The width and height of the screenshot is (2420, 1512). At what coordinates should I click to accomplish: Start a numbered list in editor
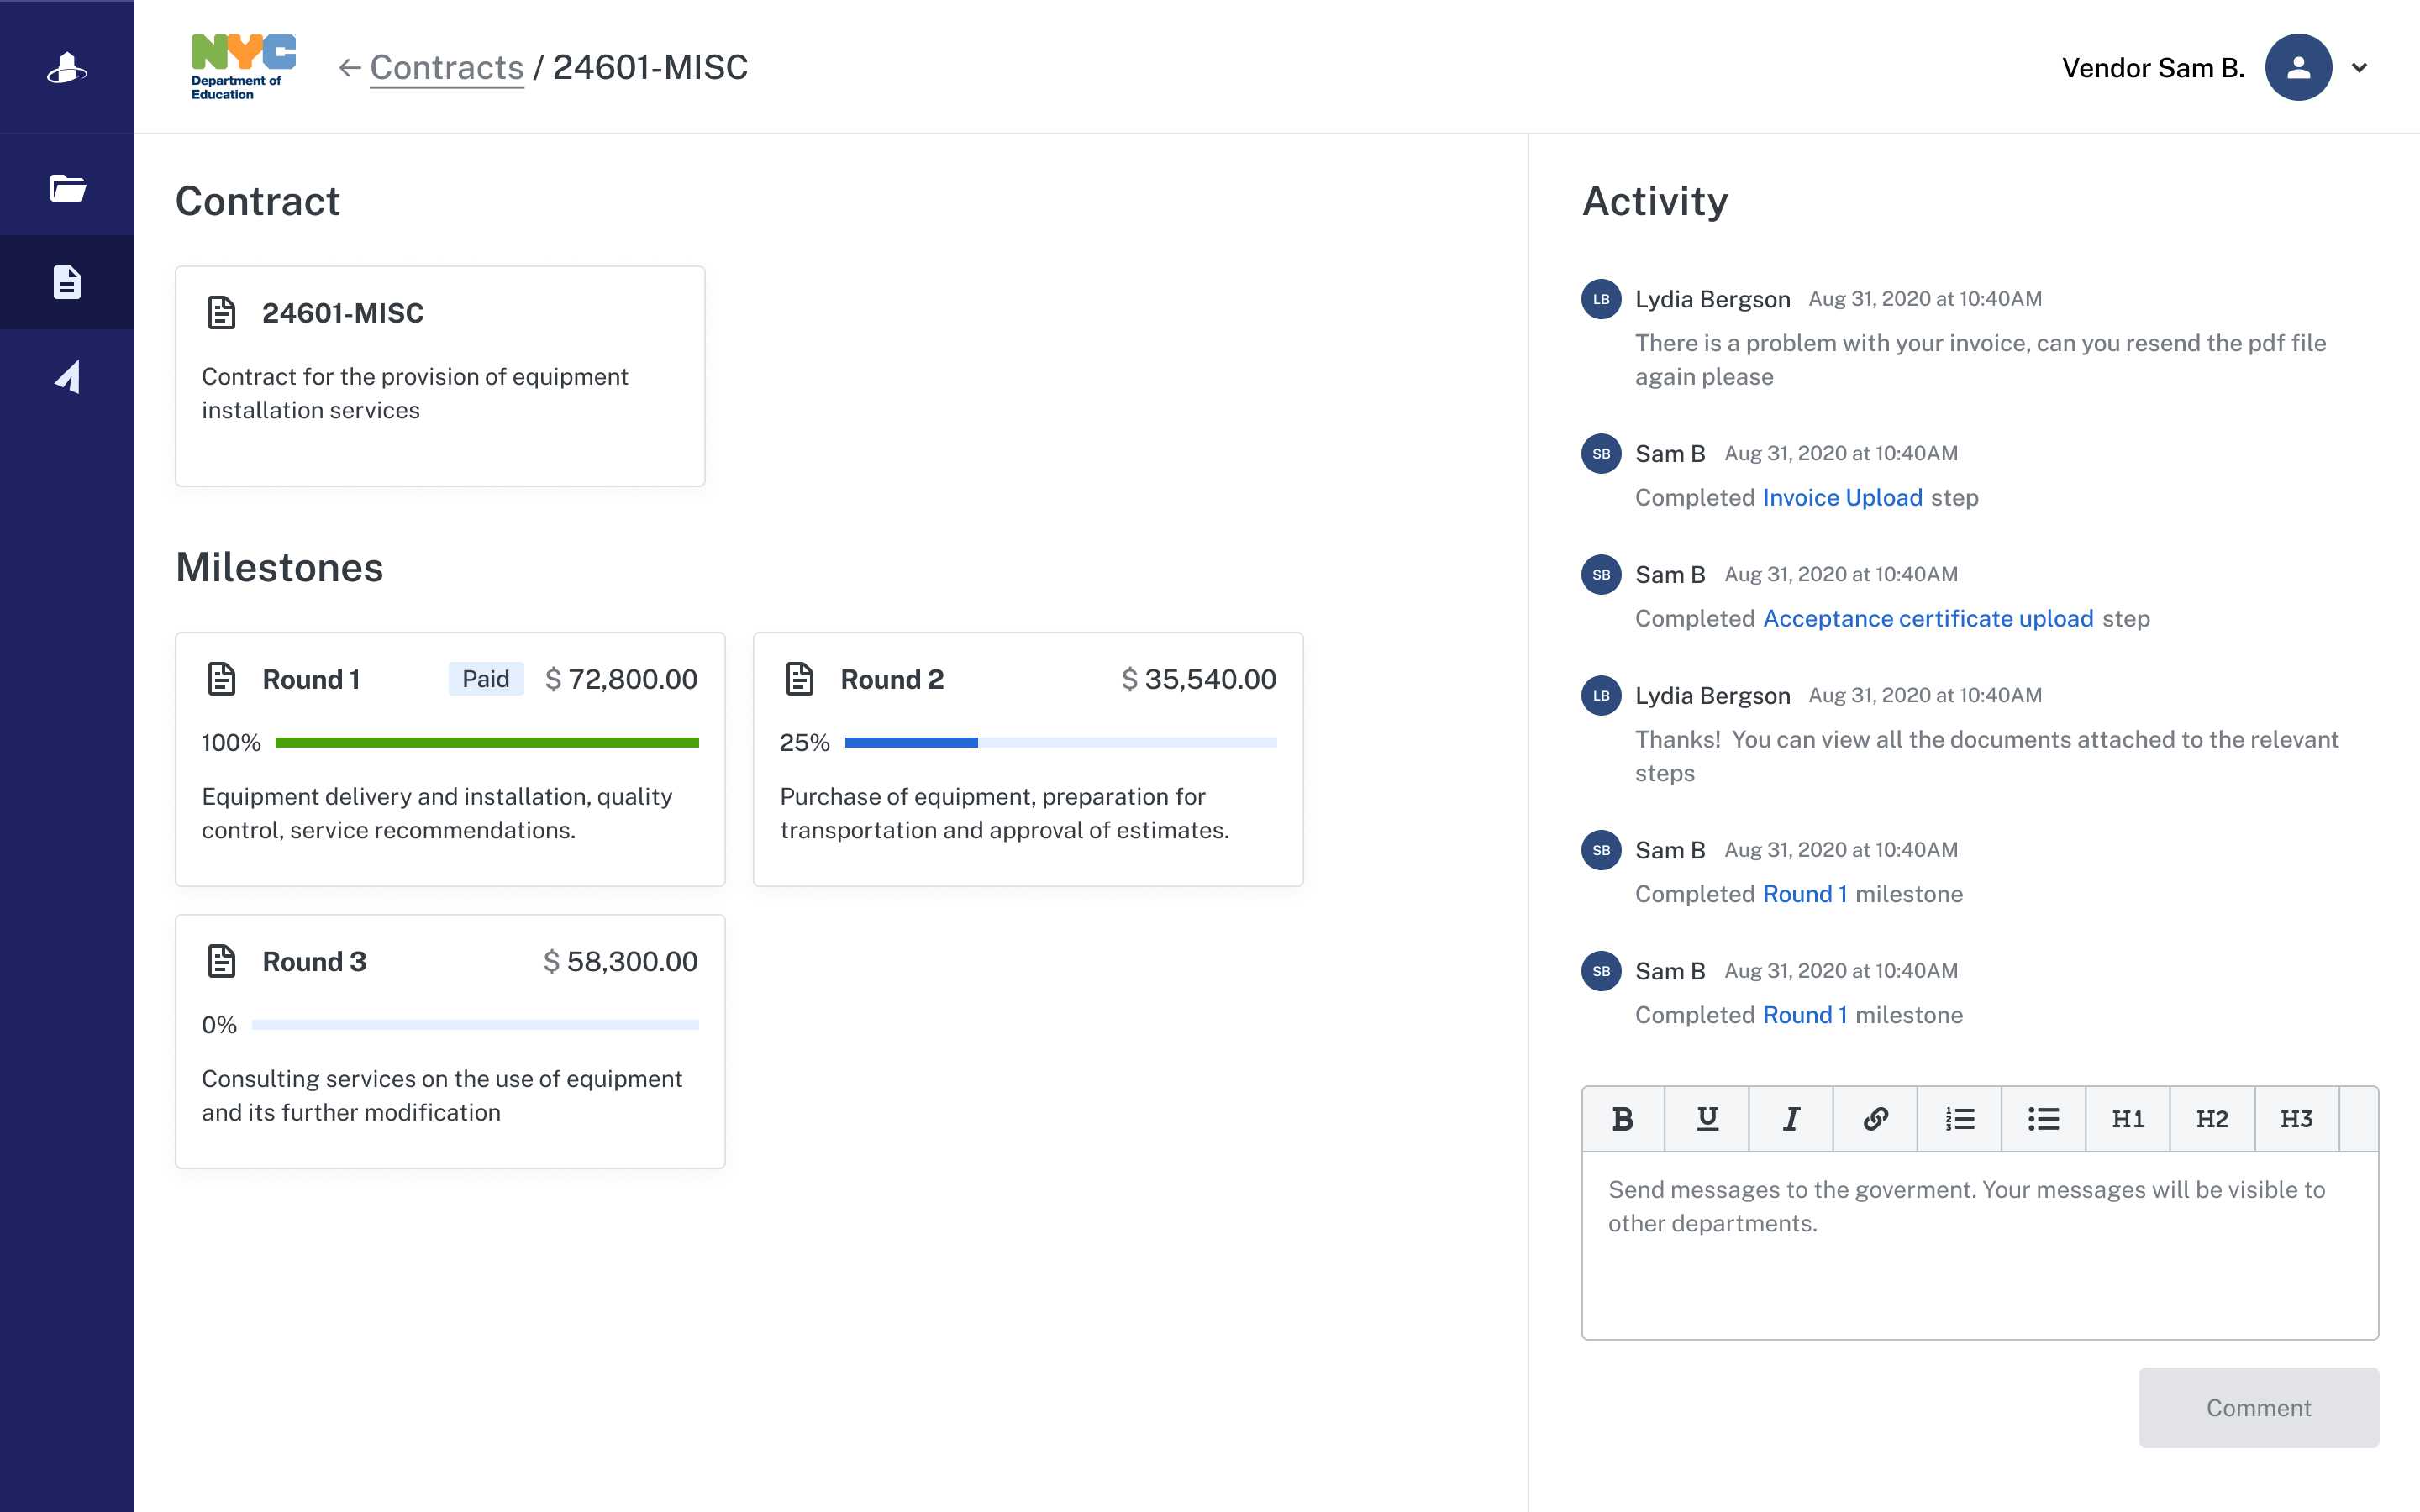pyautogui.click(x=1959, y=1119)
